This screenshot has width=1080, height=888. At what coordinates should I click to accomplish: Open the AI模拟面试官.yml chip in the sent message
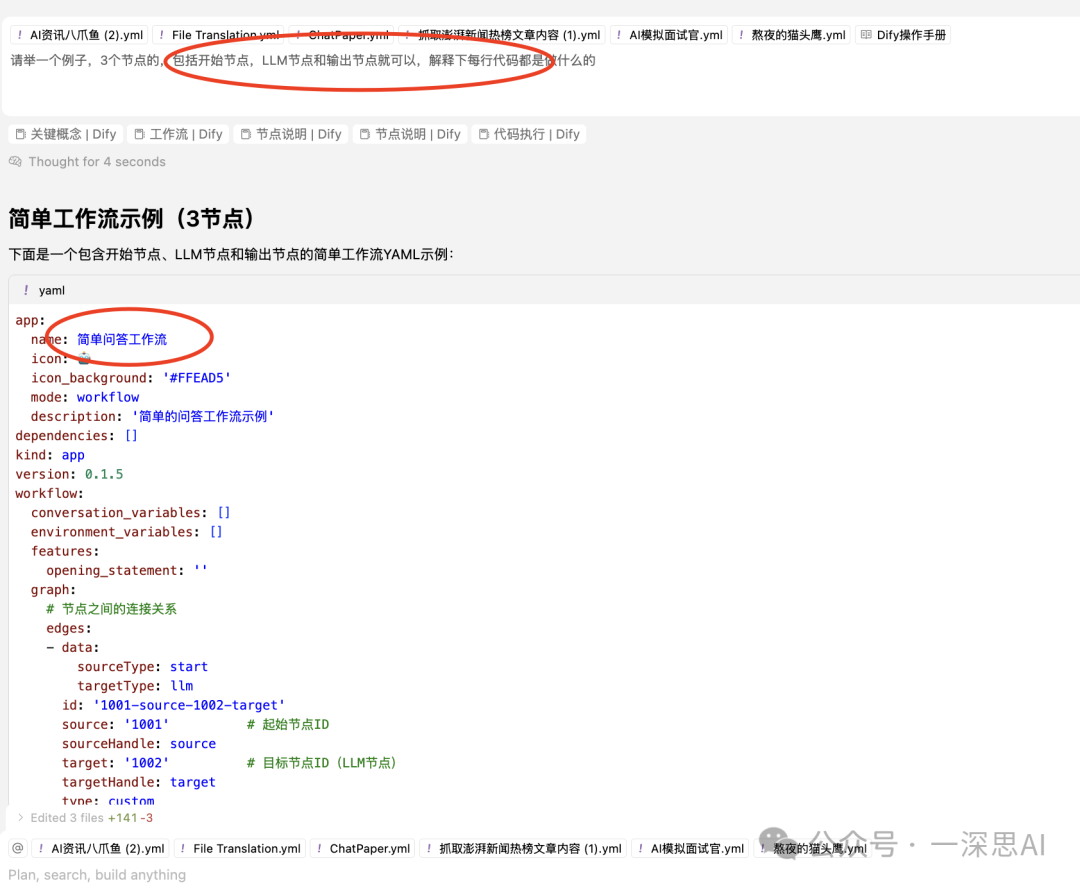(669, 35)
